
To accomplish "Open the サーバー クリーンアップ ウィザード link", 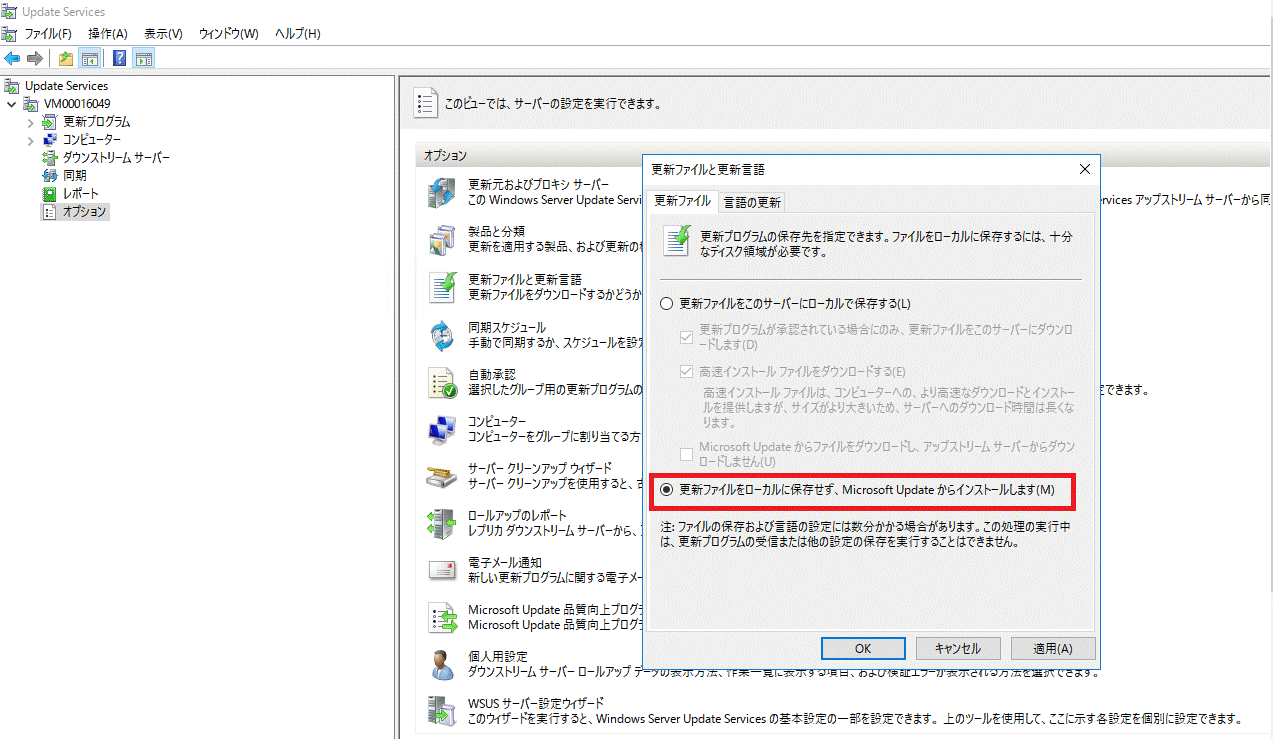I will pyautogui.click(x=540, y=468).
